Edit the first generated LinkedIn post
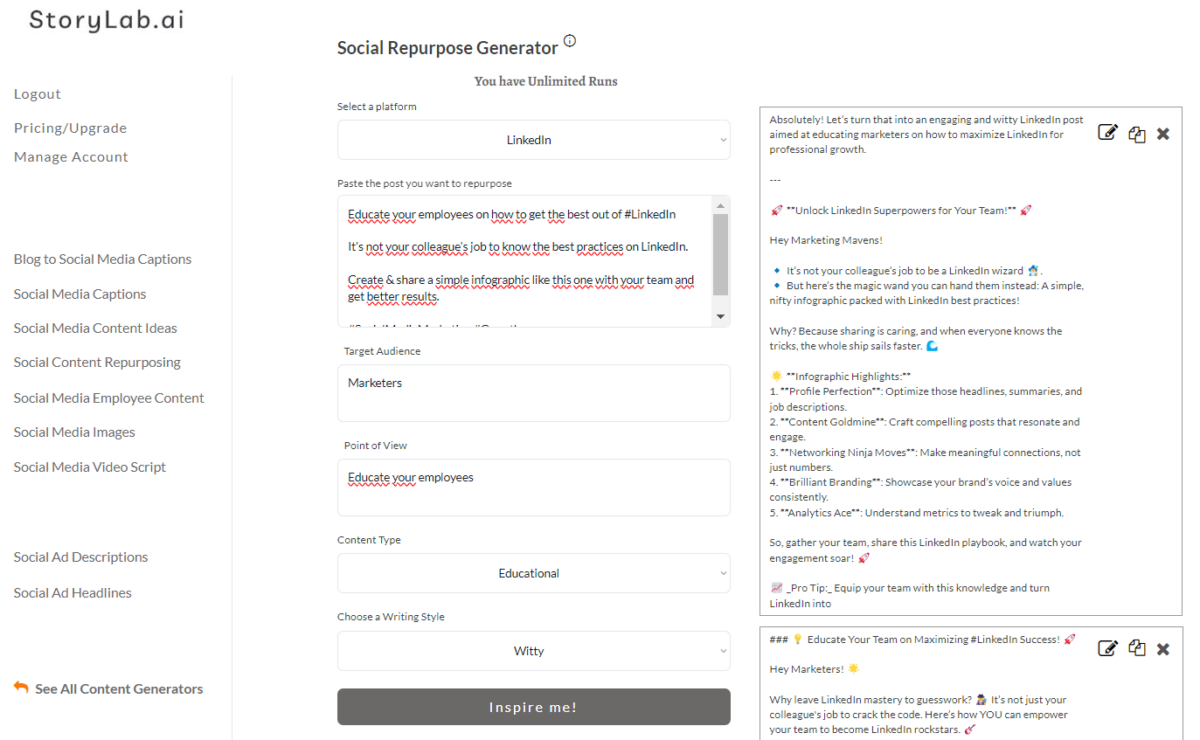Viewport: 1200px width, 740px height. coord(1107,133)
